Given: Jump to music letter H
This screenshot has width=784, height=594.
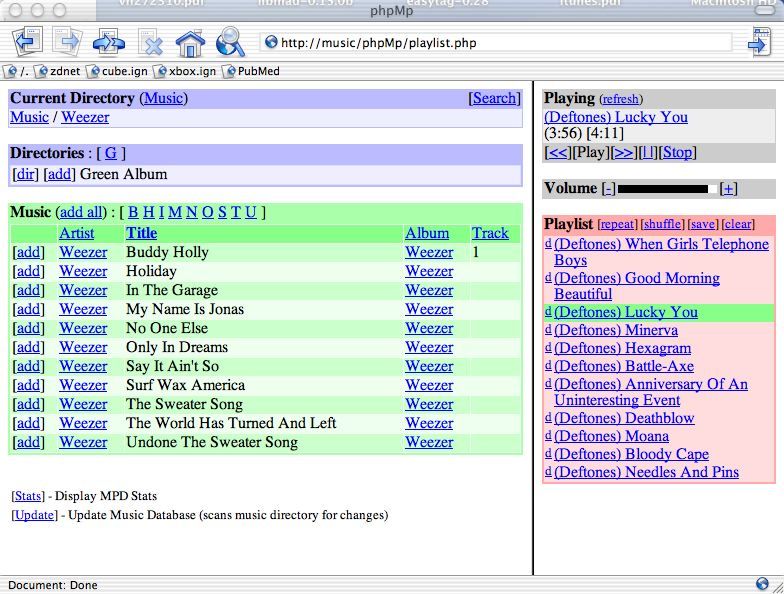Looking at the screenshot, I should [149, 212].
